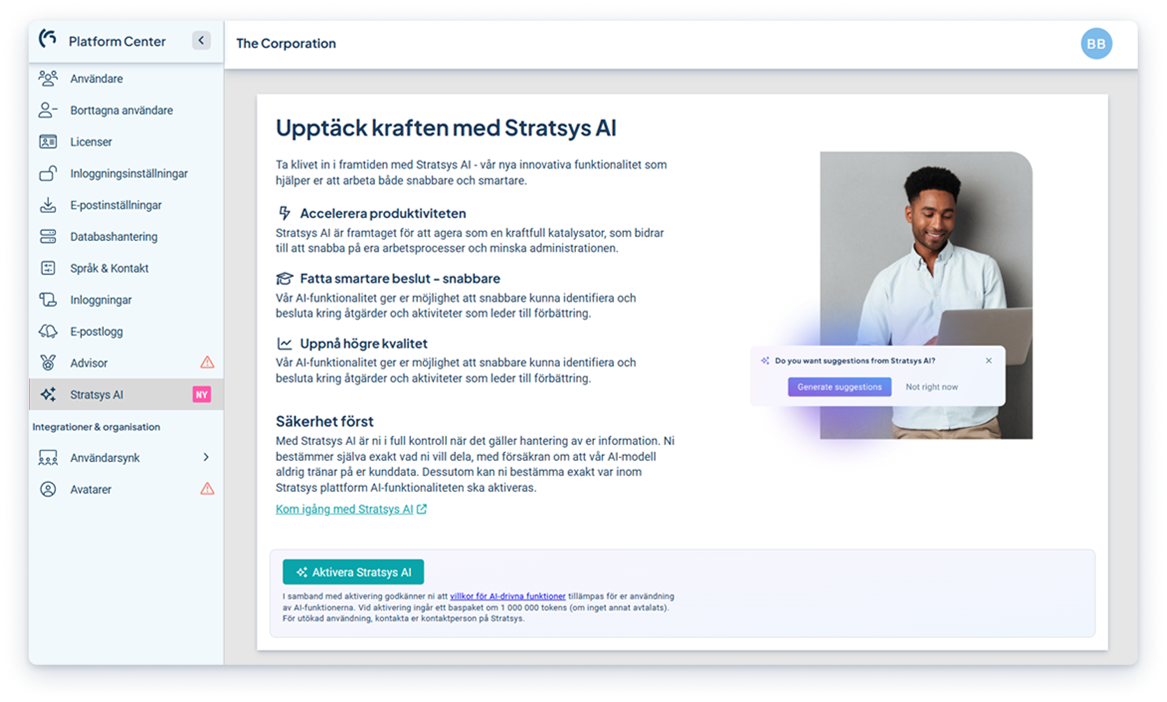This screenshot has width=1167, height=702.
Task: Click the Advisor medal icon
Action: pyautogui.click(x=47, y=363)
